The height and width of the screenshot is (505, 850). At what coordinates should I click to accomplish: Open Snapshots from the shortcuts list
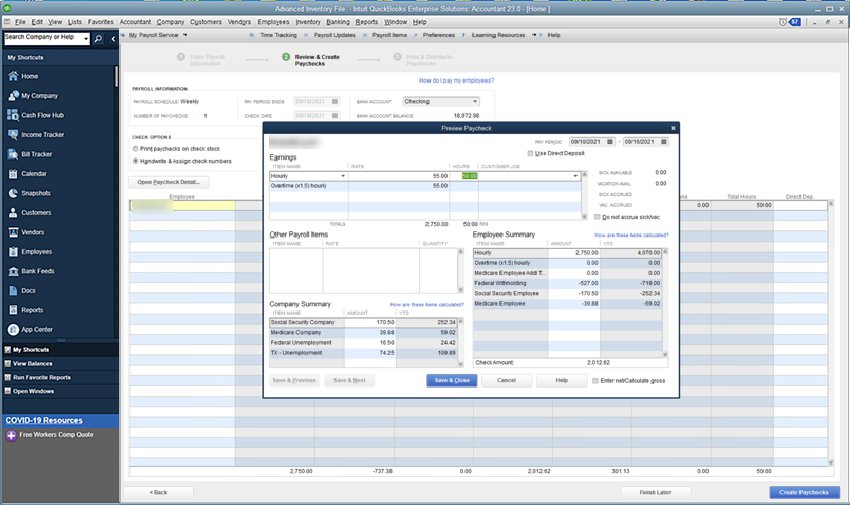[x=36, y=193]
